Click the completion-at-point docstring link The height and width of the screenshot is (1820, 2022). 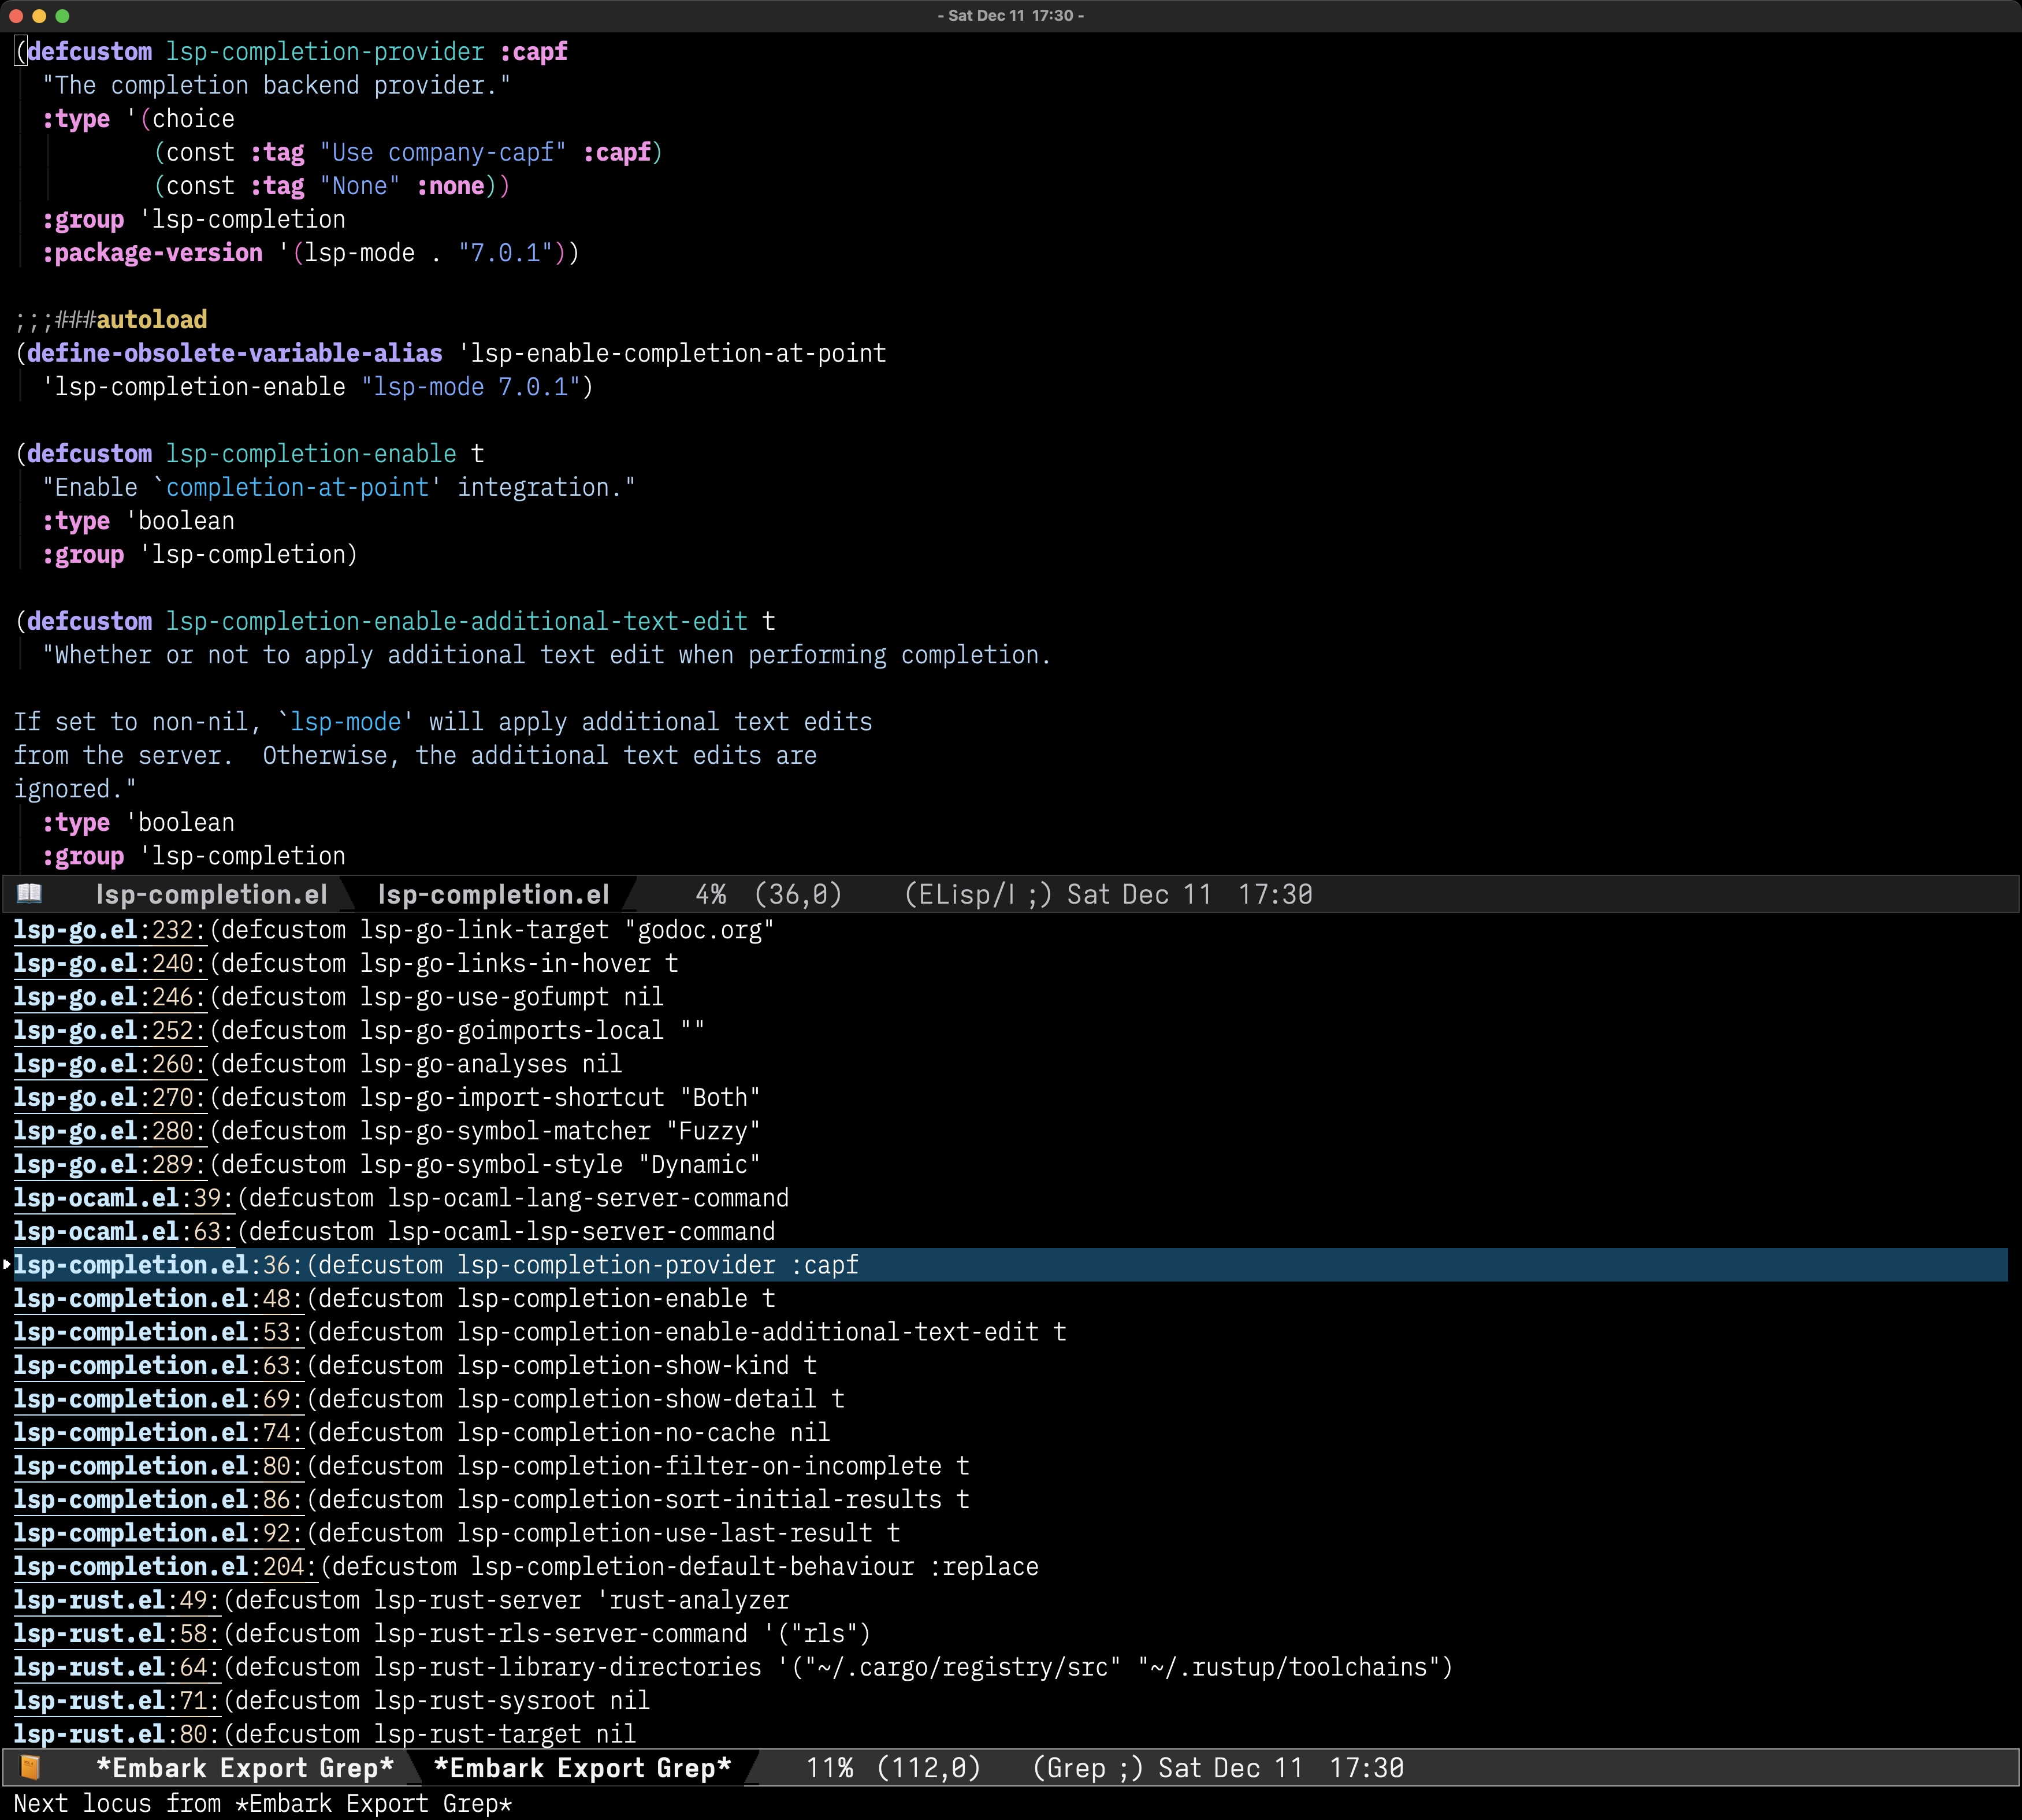[x=297, y=487]
